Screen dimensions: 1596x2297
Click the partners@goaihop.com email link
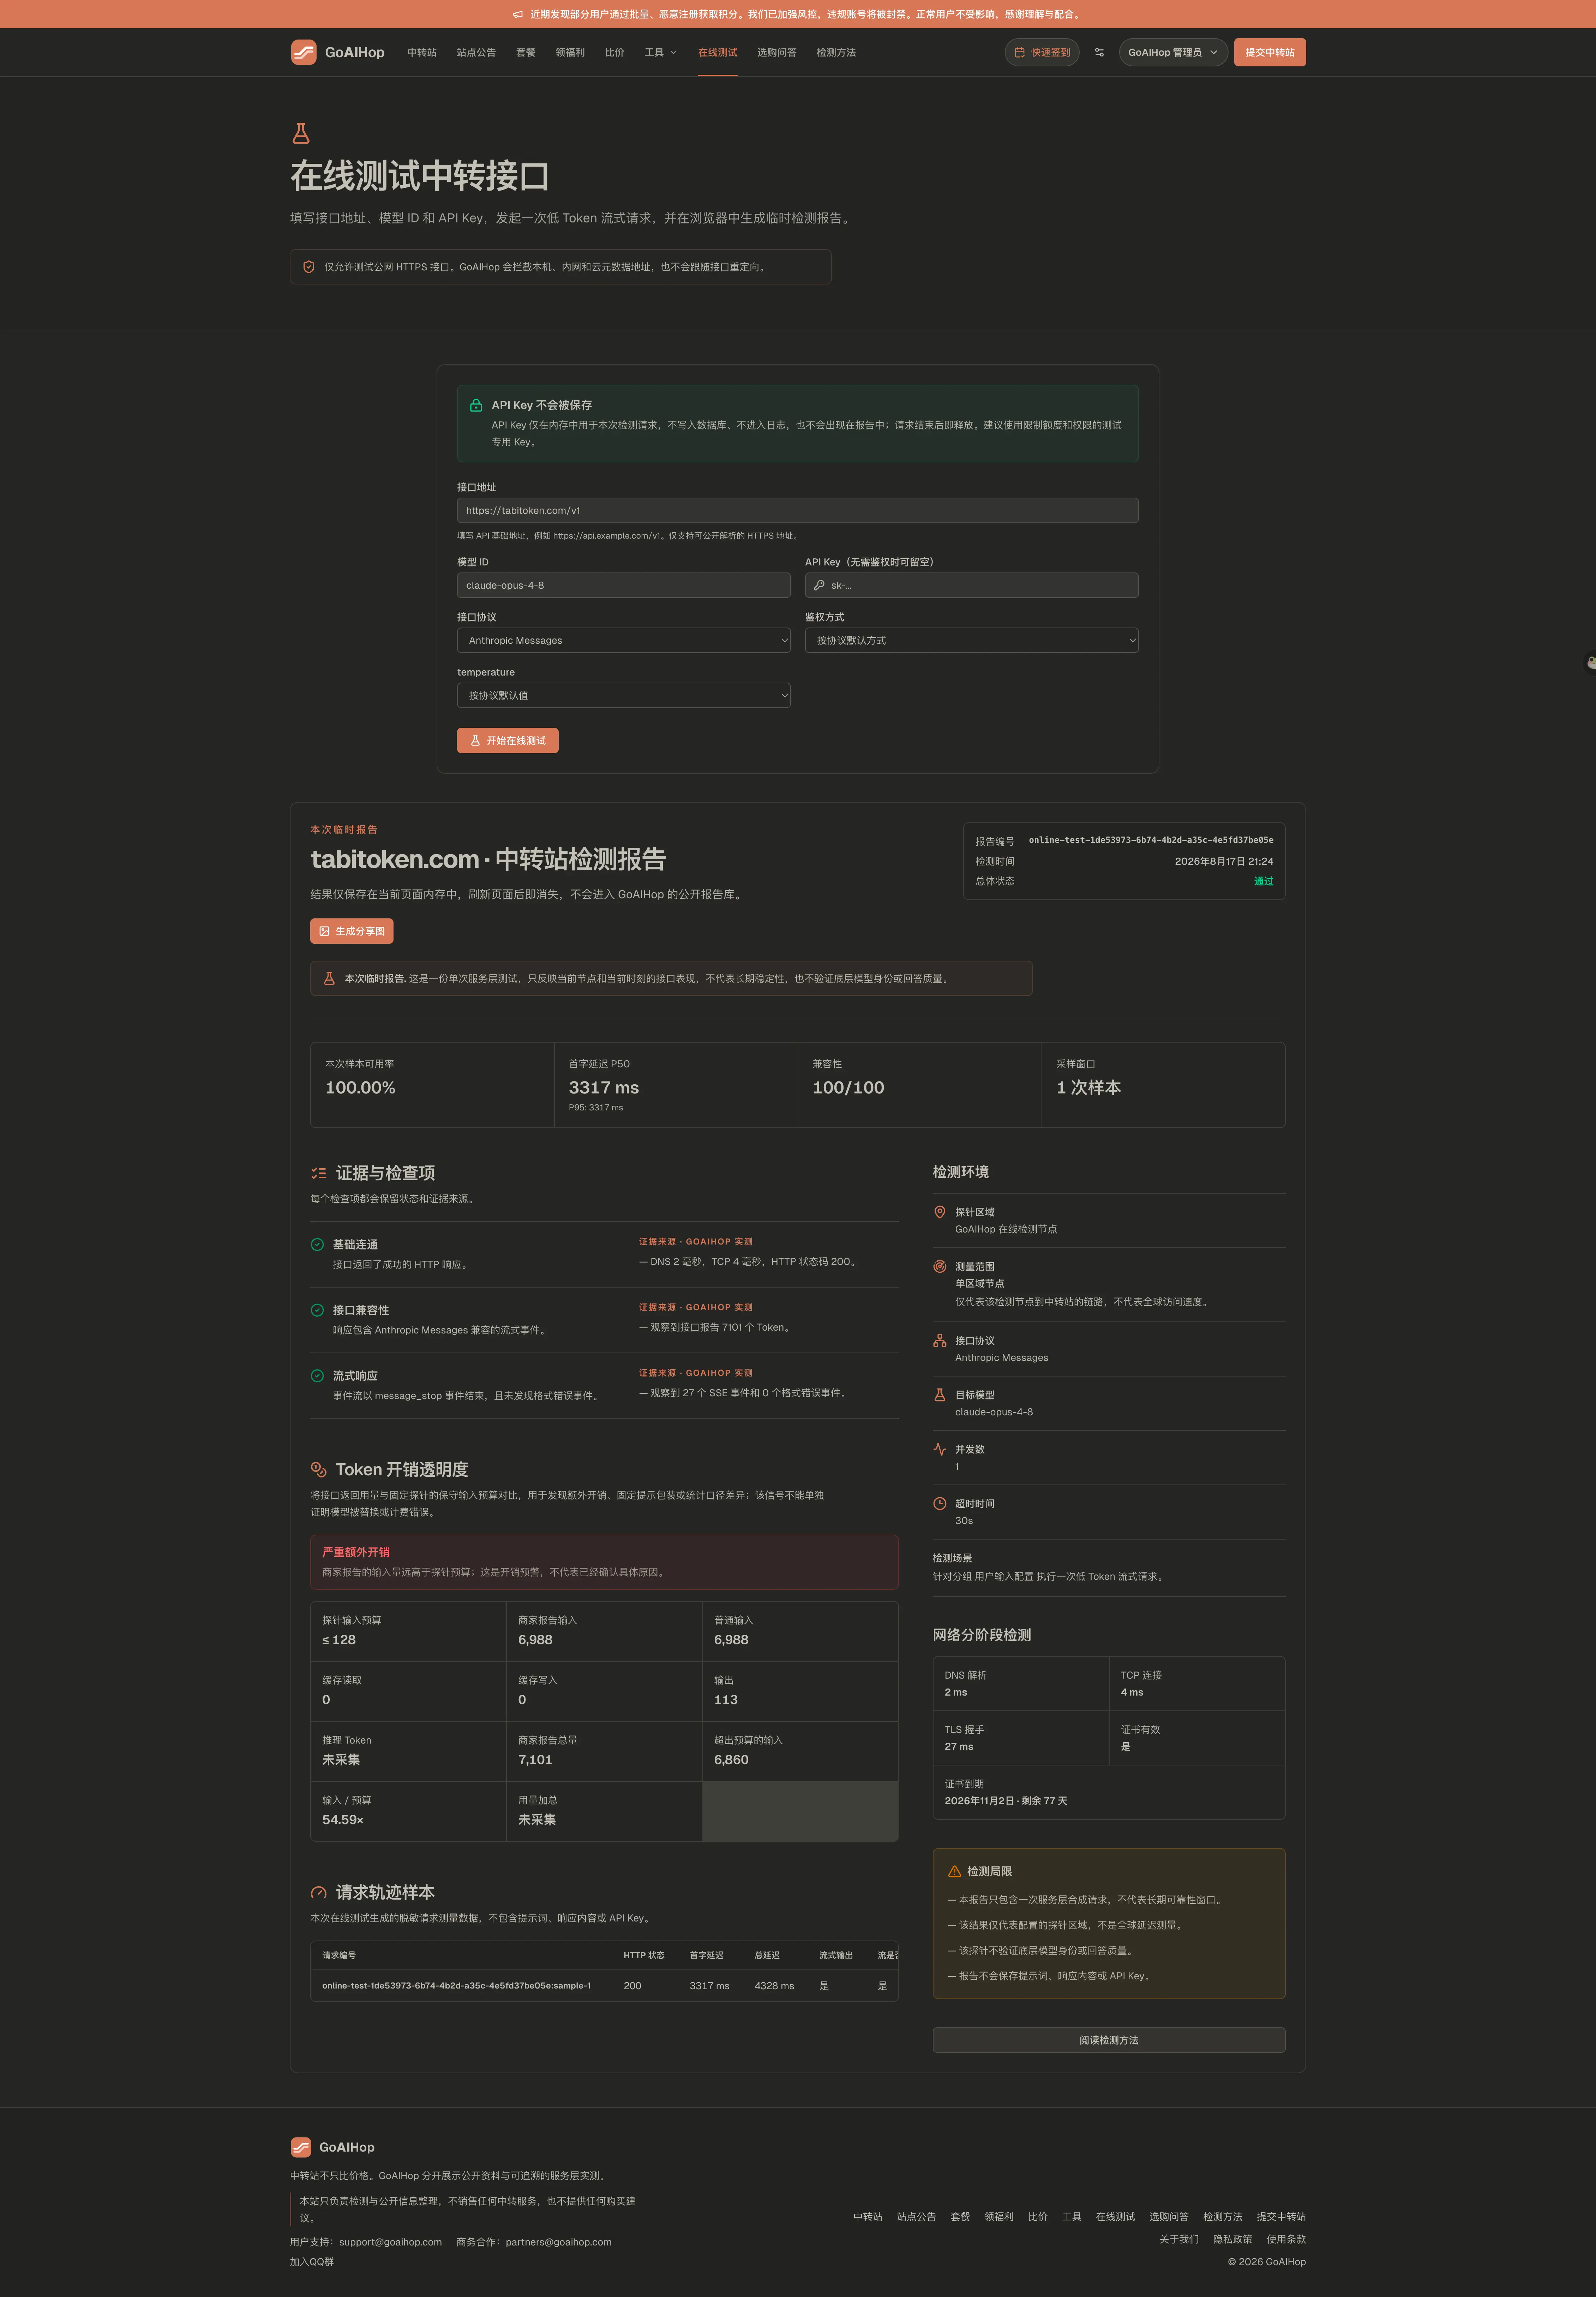[558, 2242]
